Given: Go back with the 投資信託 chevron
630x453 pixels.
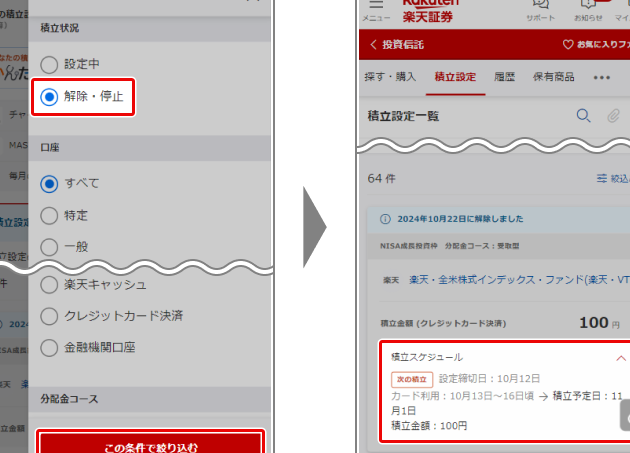Looking at the screenshot, I should (374, 45).
